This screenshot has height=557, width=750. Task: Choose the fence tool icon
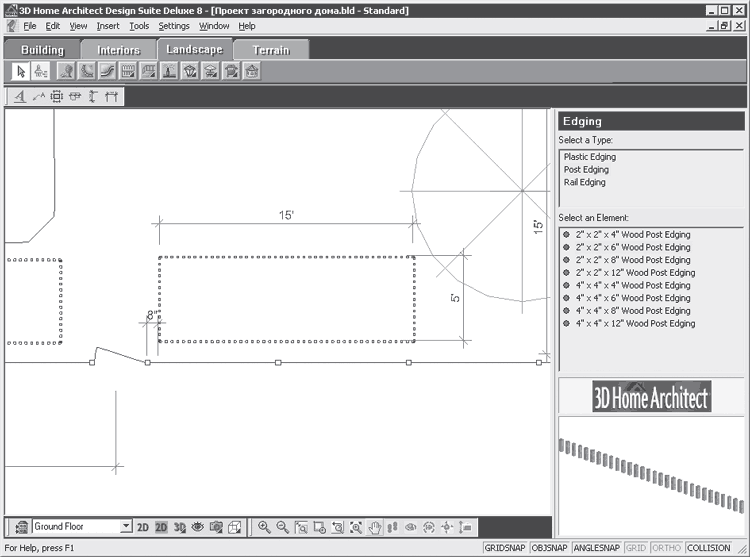point(128,72)
